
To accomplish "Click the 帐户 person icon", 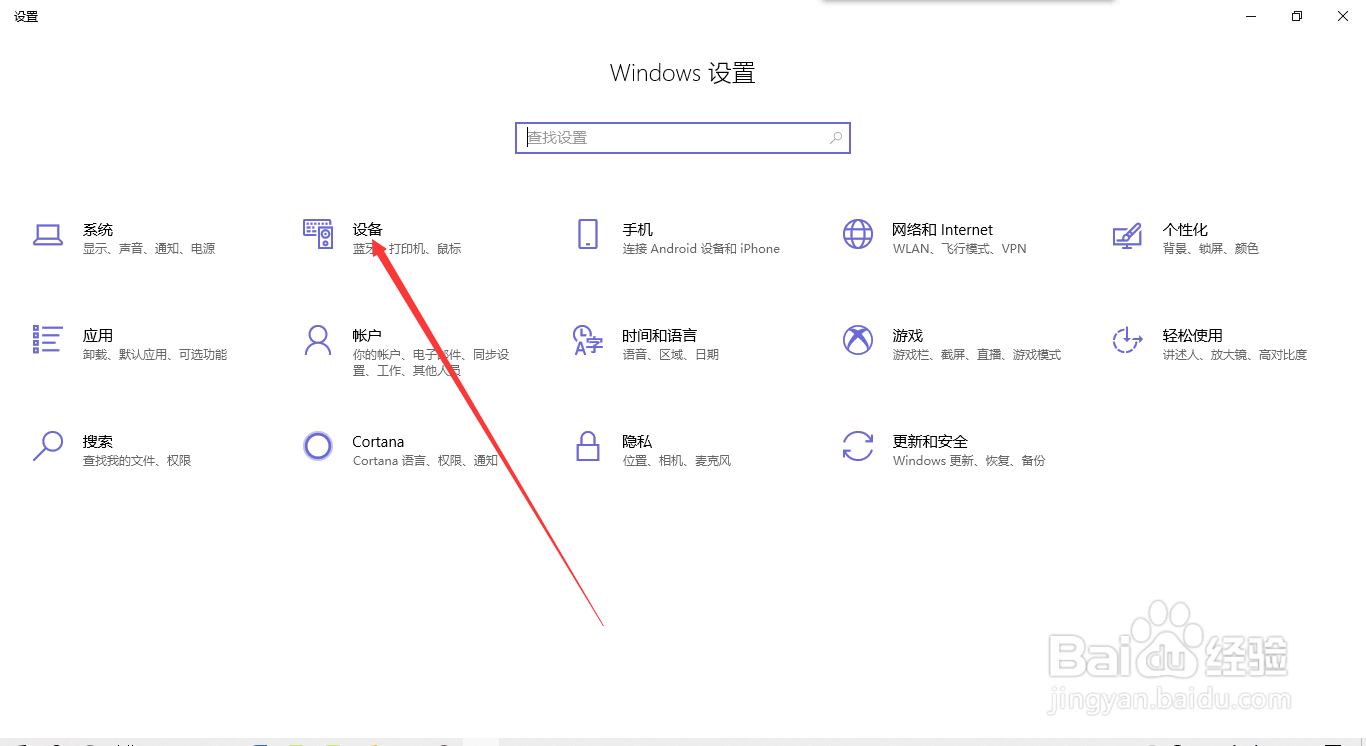I will (x=318, y=340).
